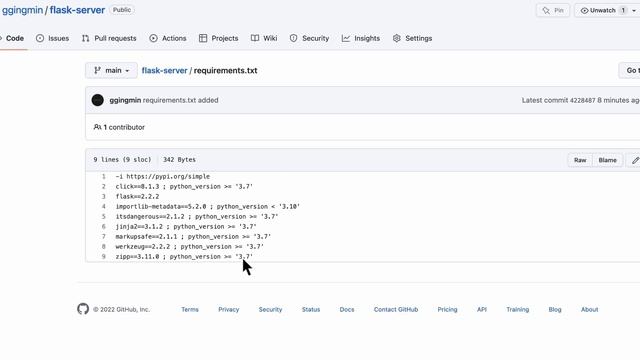Screen dimensions: 640x360
Task: Click the 'importlib-metadata==5.2.0' line
Action: pyautogui.click(x=208, y=207)
